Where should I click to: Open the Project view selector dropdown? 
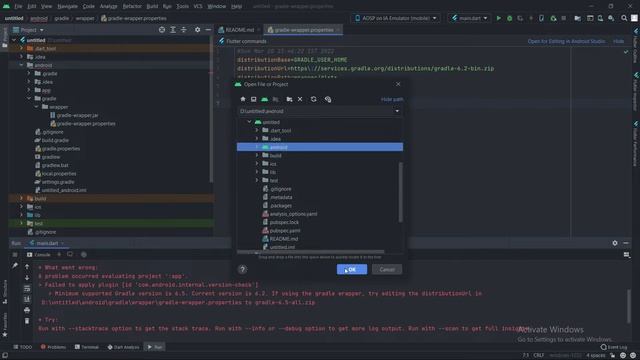pos(28,30)
